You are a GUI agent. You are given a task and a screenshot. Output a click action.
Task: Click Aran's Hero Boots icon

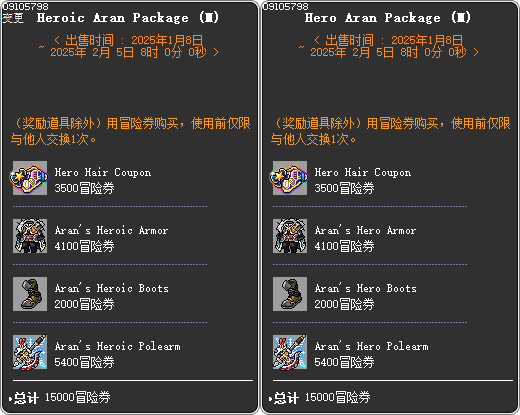tap(290, 294)
